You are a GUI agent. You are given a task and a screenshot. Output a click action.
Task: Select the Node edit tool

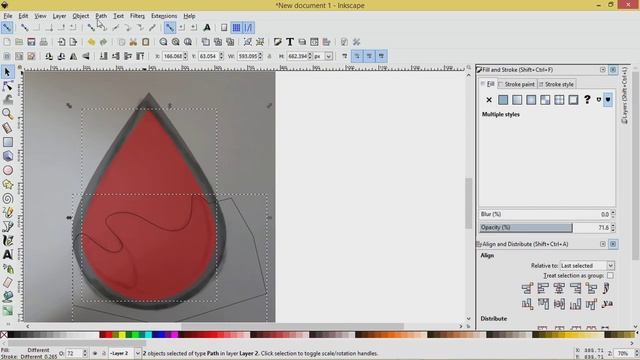click(7, 86)
